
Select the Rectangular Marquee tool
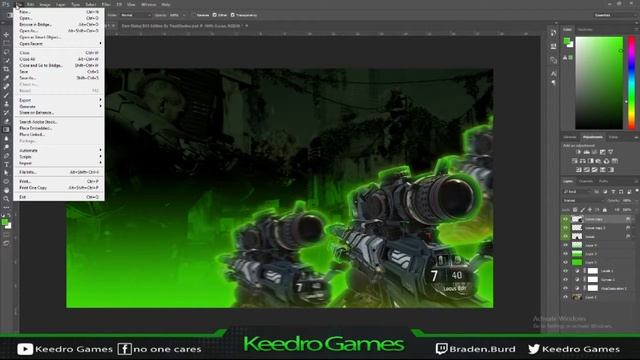click(6, 43)
